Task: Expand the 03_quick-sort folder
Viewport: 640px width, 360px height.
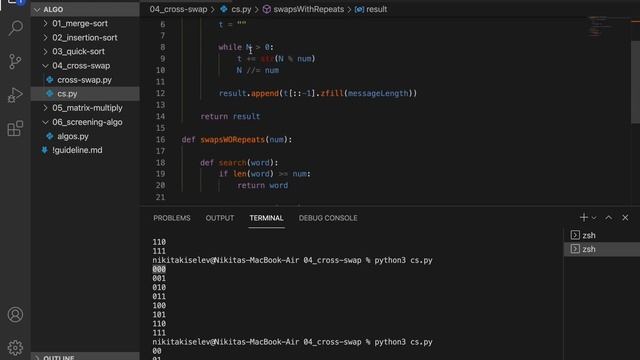Action: coord(45,51)
